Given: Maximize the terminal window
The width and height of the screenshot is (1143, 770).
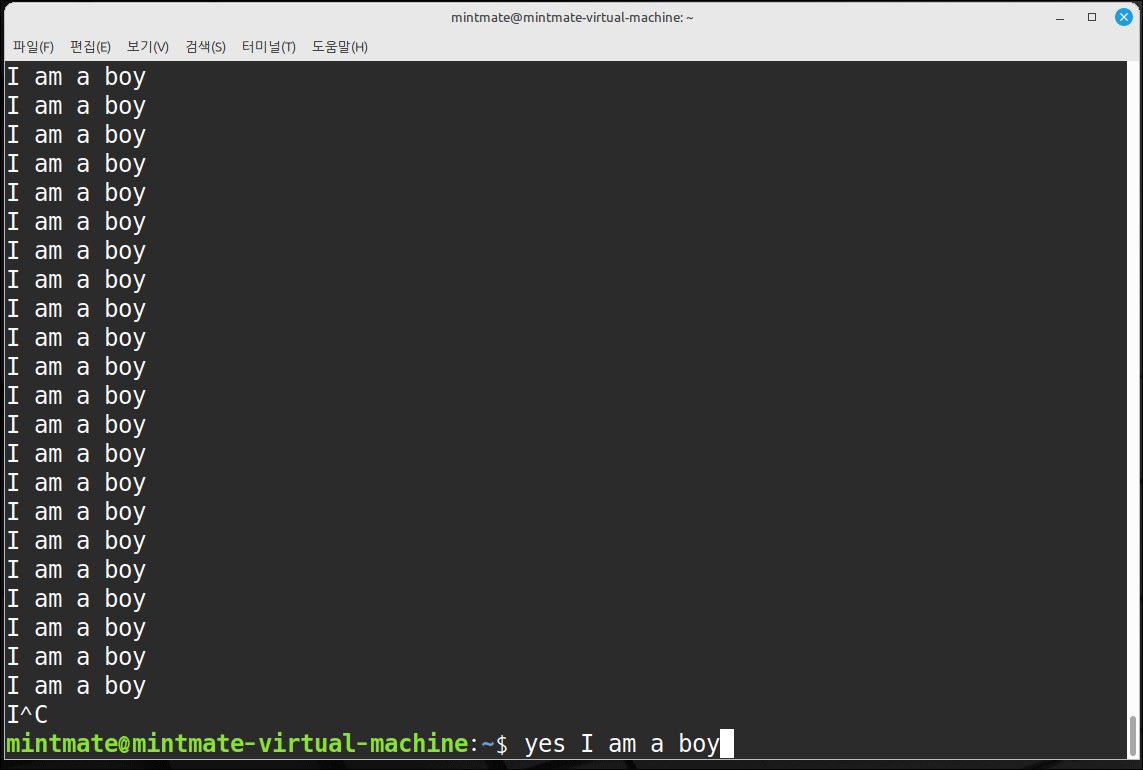Looking at the screenshot, I should (1092, 18).
